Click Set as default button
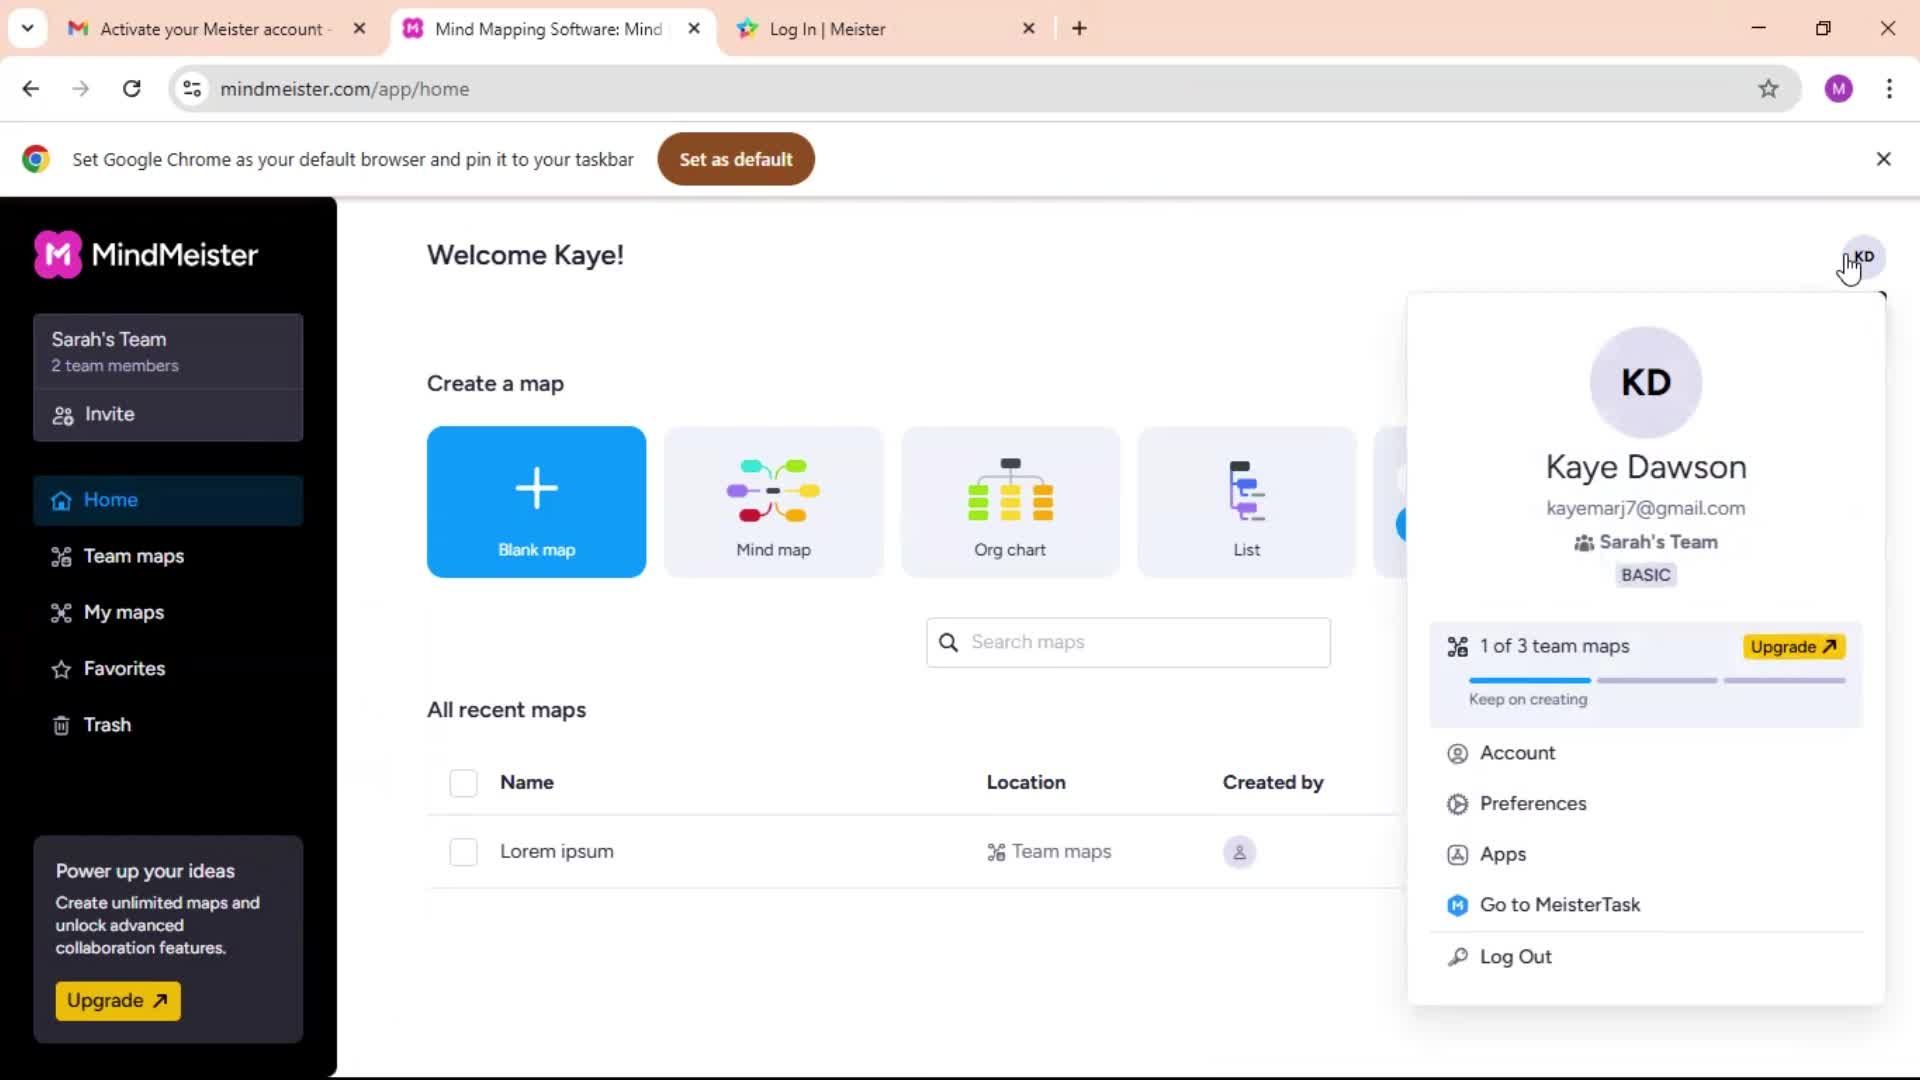This screenshot has width=1920, height=1080. pos(736,159)
